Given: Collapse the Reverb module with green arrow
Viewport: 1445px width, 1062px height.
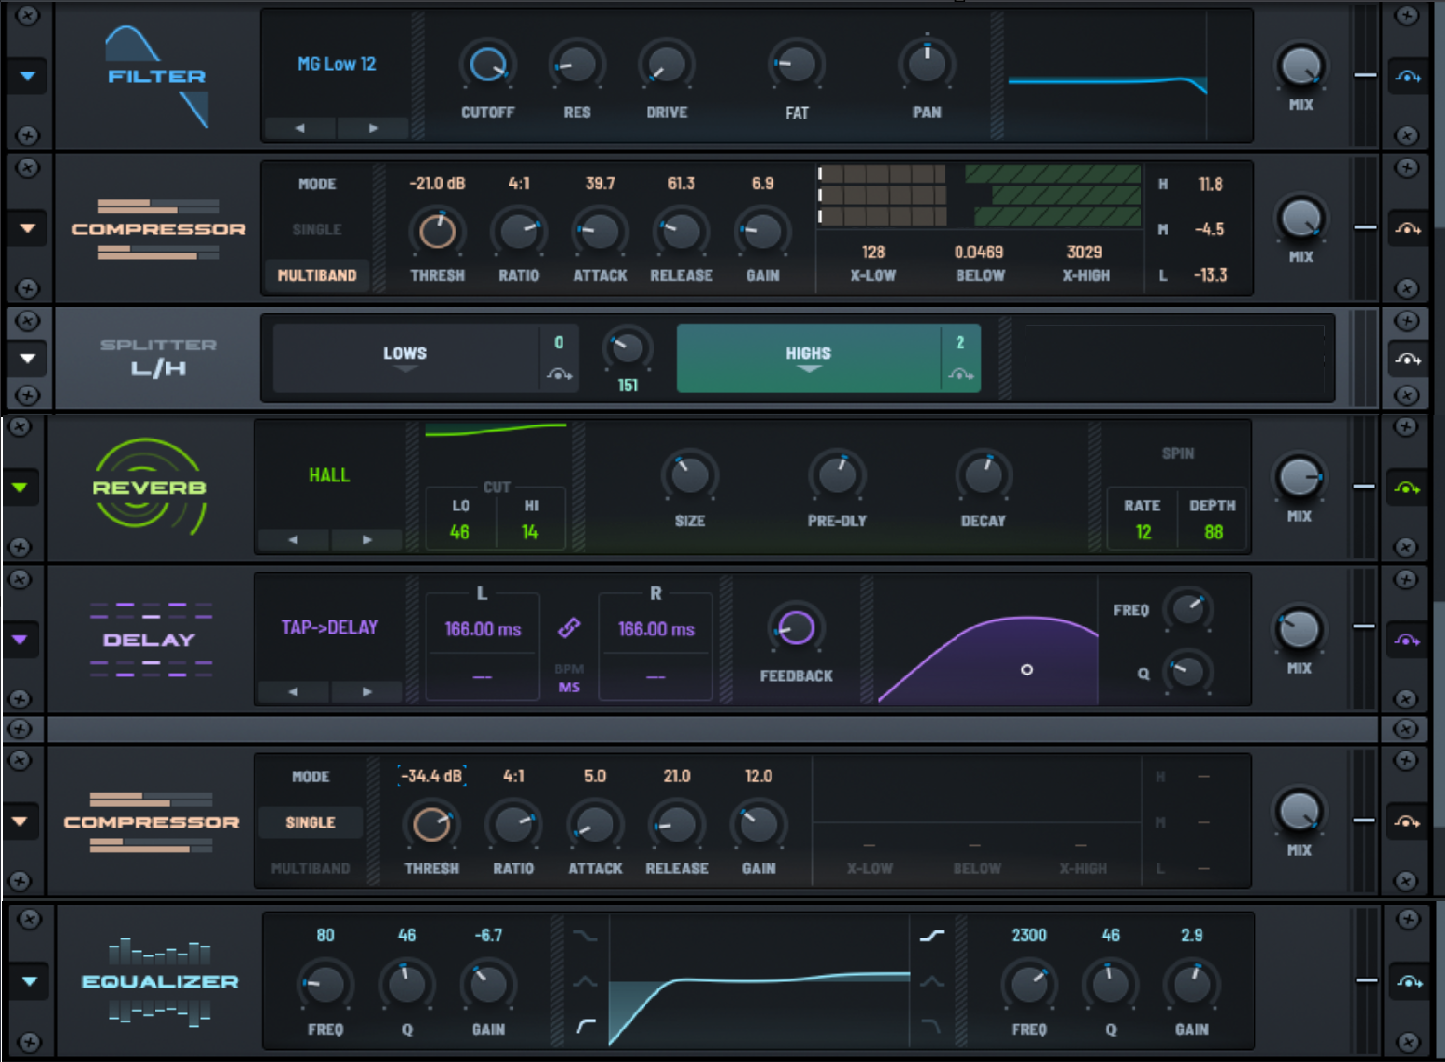Looking at the screenshot, I should point(20,488).
